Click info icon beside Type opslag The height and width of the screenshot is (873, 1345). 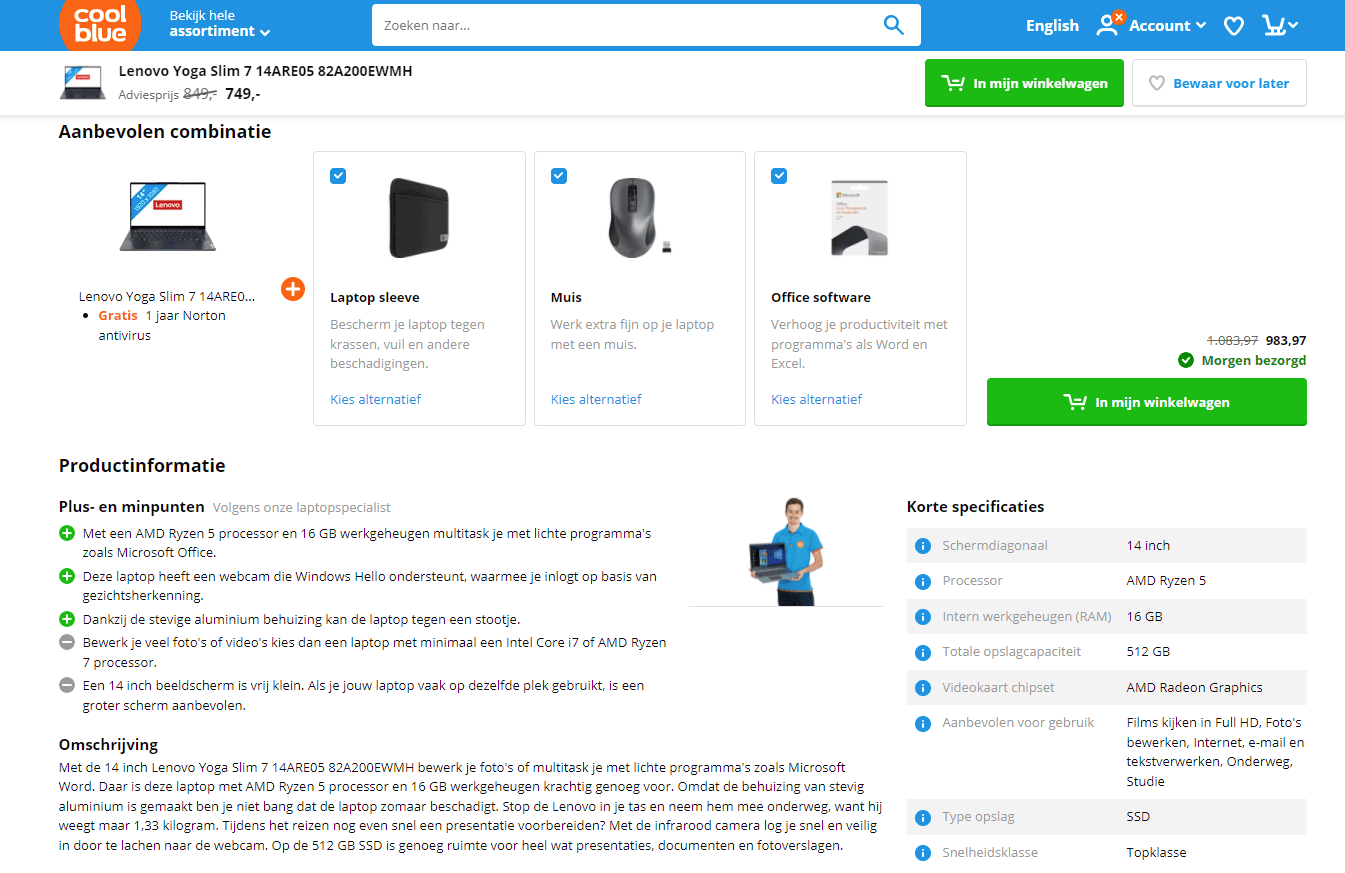tap(923, 817)
